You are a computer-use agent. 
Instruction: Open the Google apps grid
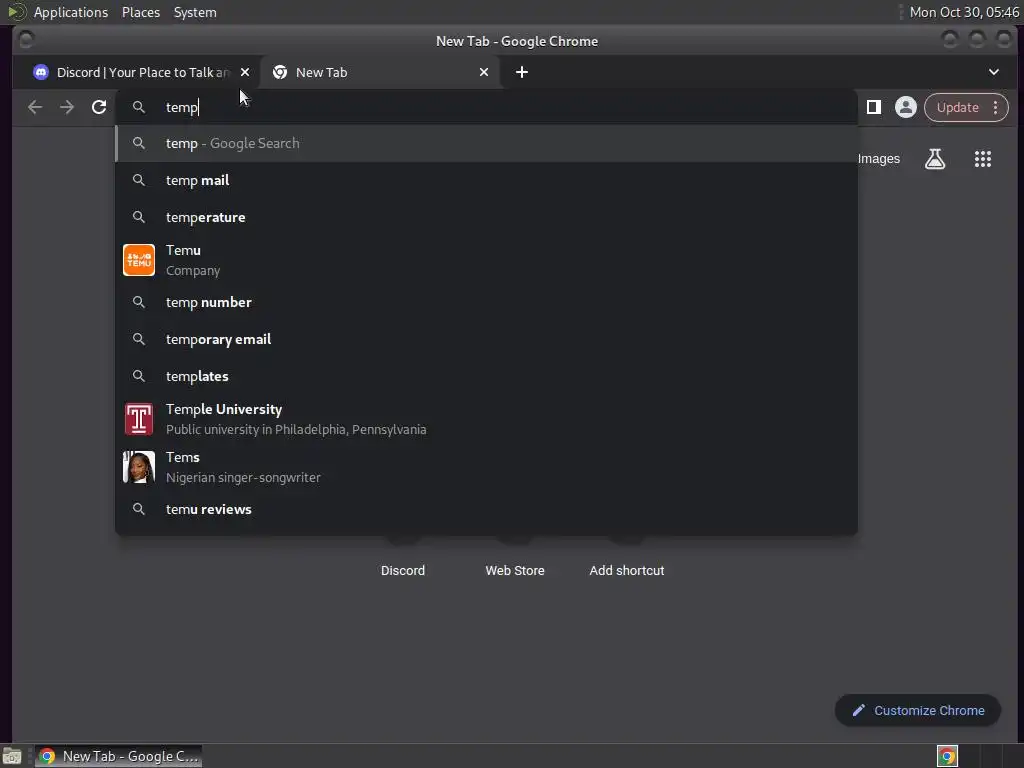pyautogui.click(x=983, y=159)
